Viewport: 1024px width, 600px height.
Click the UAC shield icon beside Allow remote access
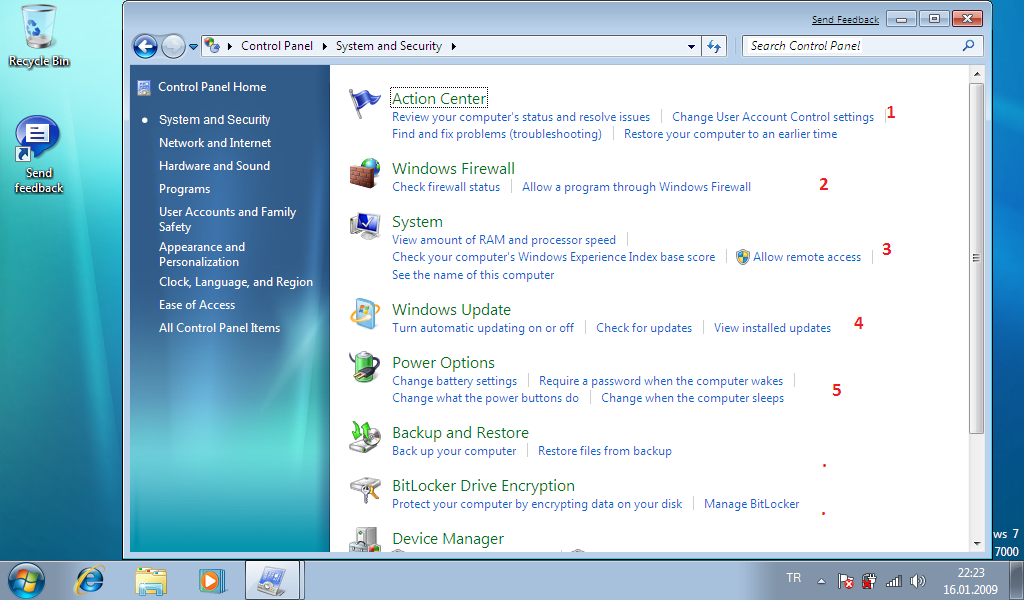[x=743, y=257]
